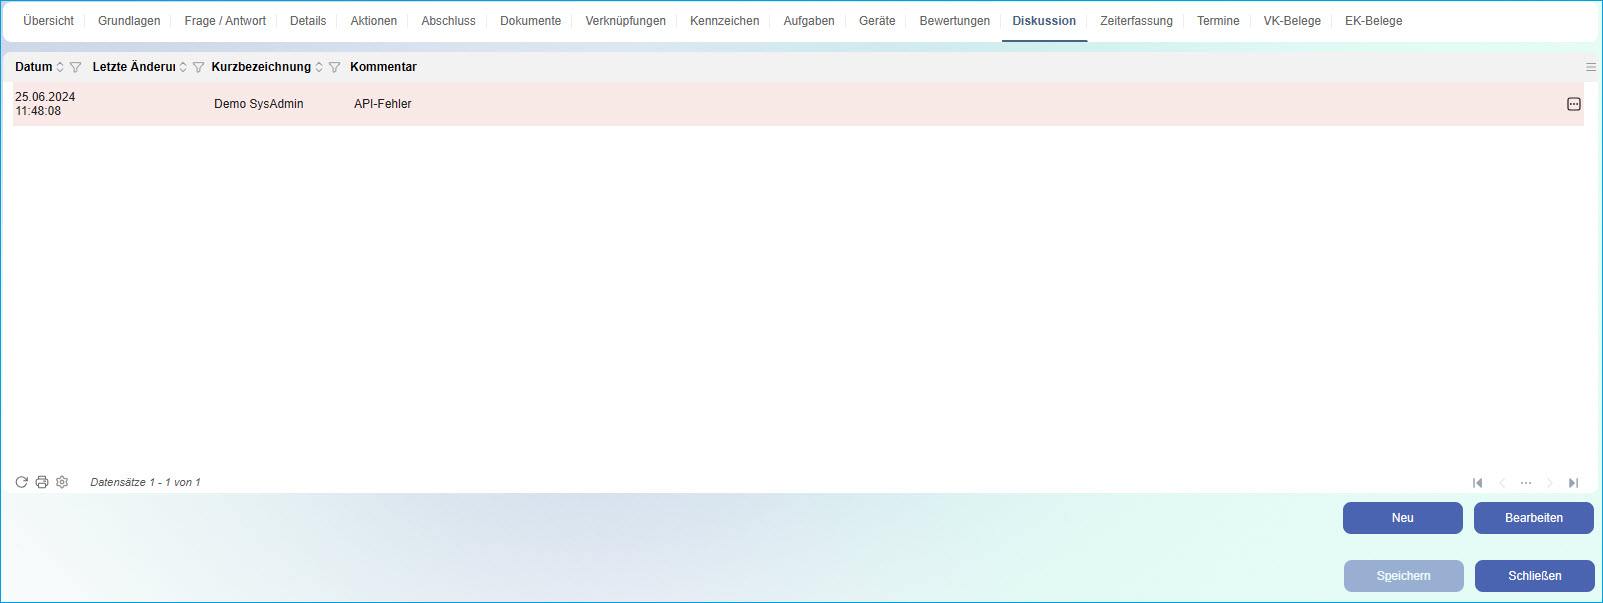Open the Dokumente tab
1603x603 pixels.
click(x=530, y=21)
